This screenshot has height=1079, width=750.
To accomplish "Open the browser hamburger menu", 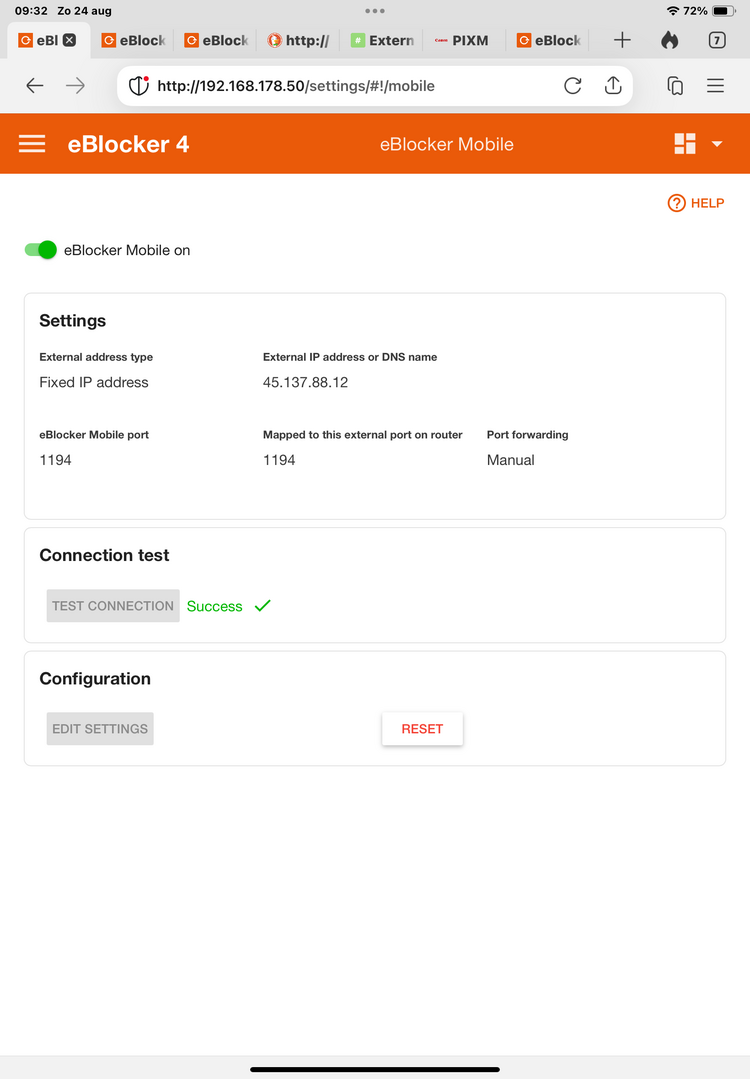I will pos(716,85).
